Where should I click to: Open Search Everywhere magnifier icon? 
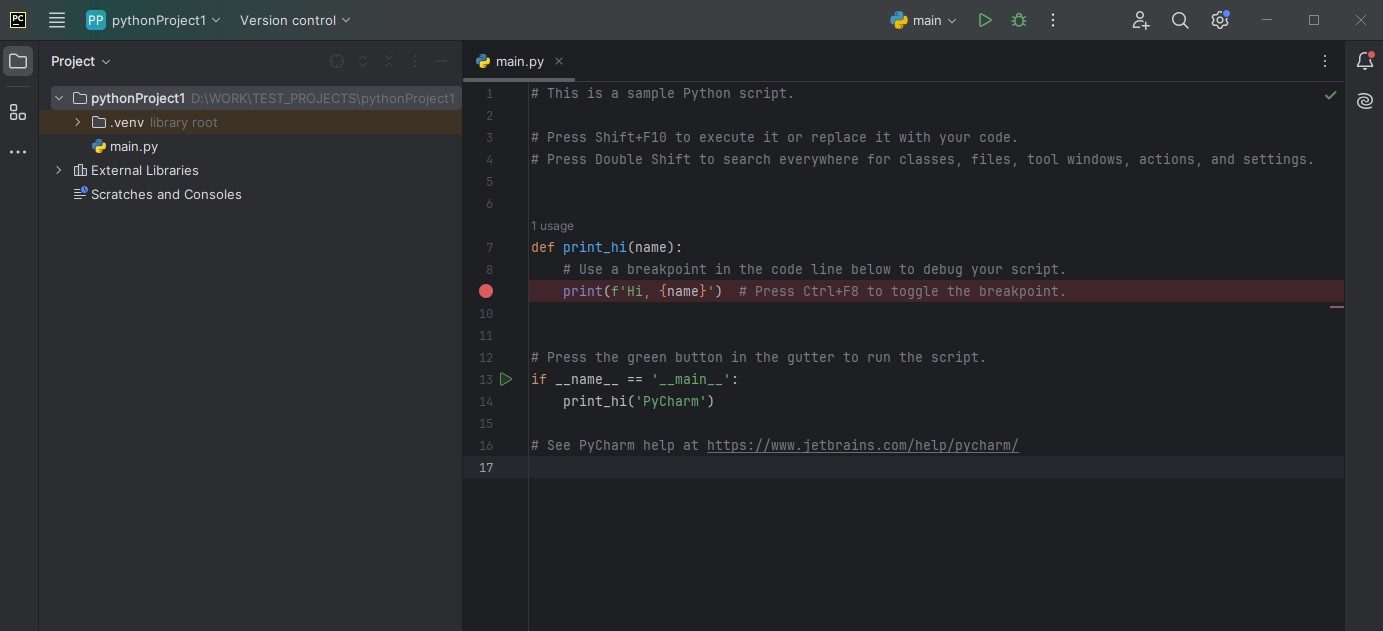(1180, 20)
